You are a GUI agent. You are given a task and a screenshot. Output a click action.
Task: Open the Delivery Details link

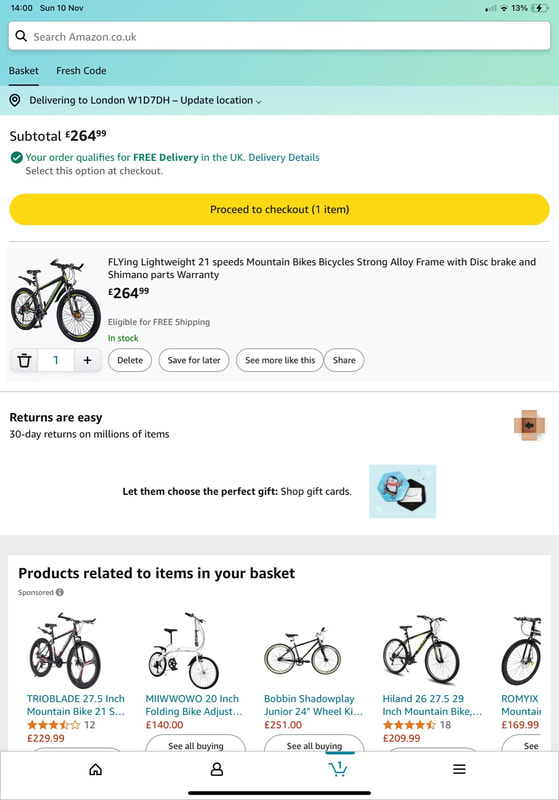[284, 158]
